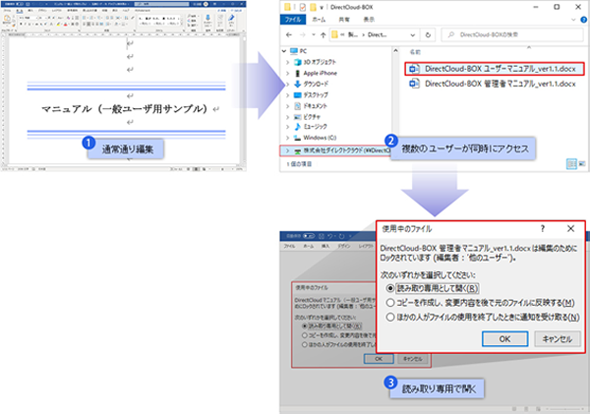Open the address bar dropdown chevron in Explorer
The height and width of the screenshot is (414, 590).
413,35
